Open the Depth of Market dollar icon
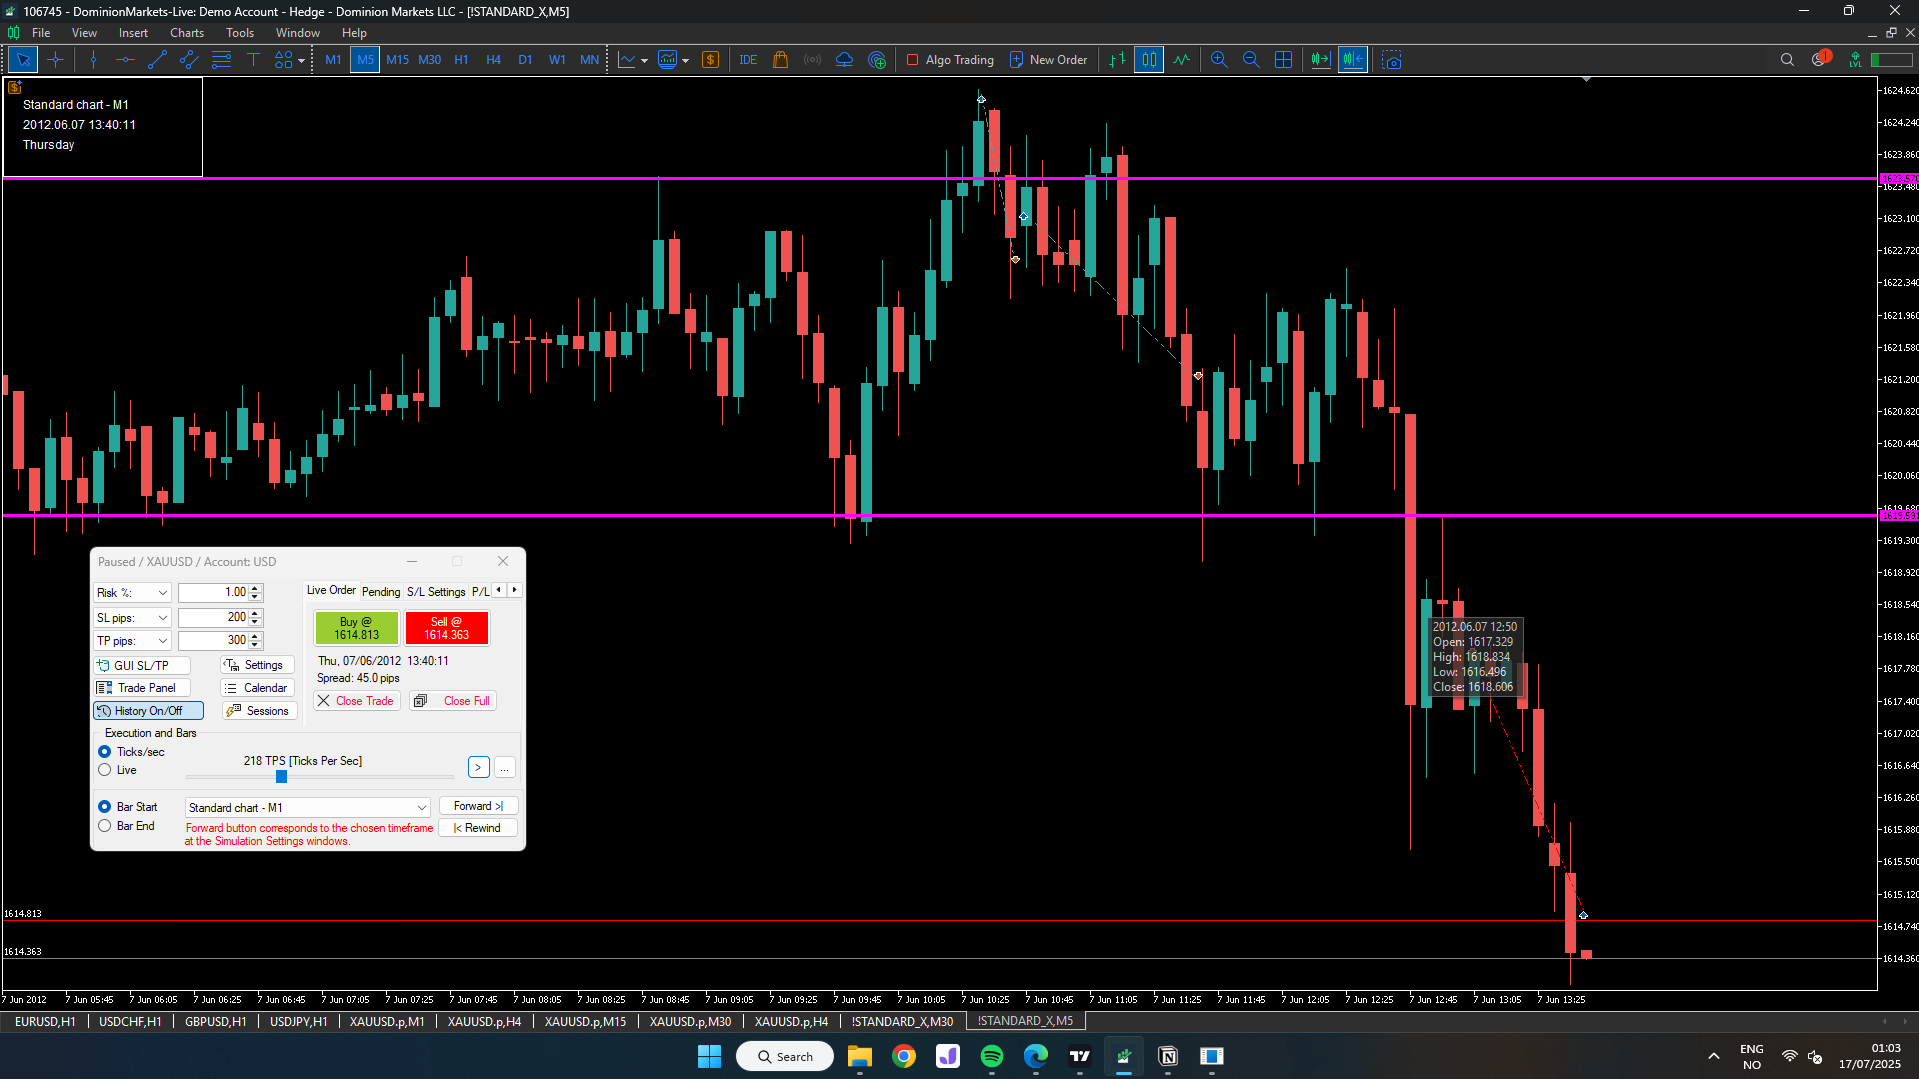This screenshot has height=1079, width=1919. [x=710, y=60]
